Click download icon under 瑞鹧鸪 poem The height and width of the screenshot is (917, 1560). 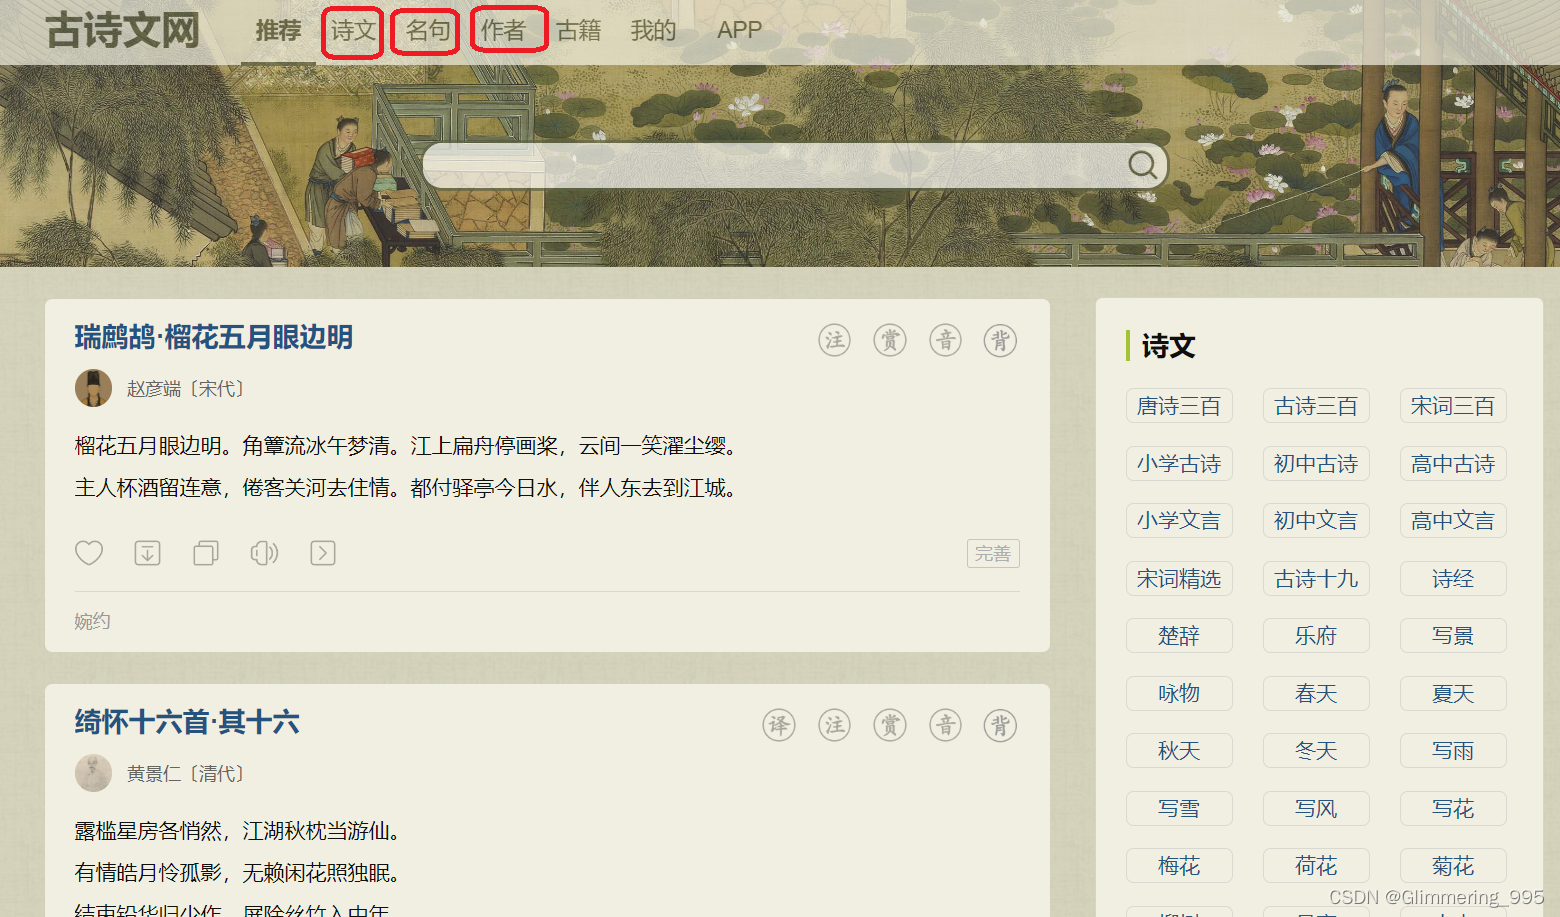point(148,553)
